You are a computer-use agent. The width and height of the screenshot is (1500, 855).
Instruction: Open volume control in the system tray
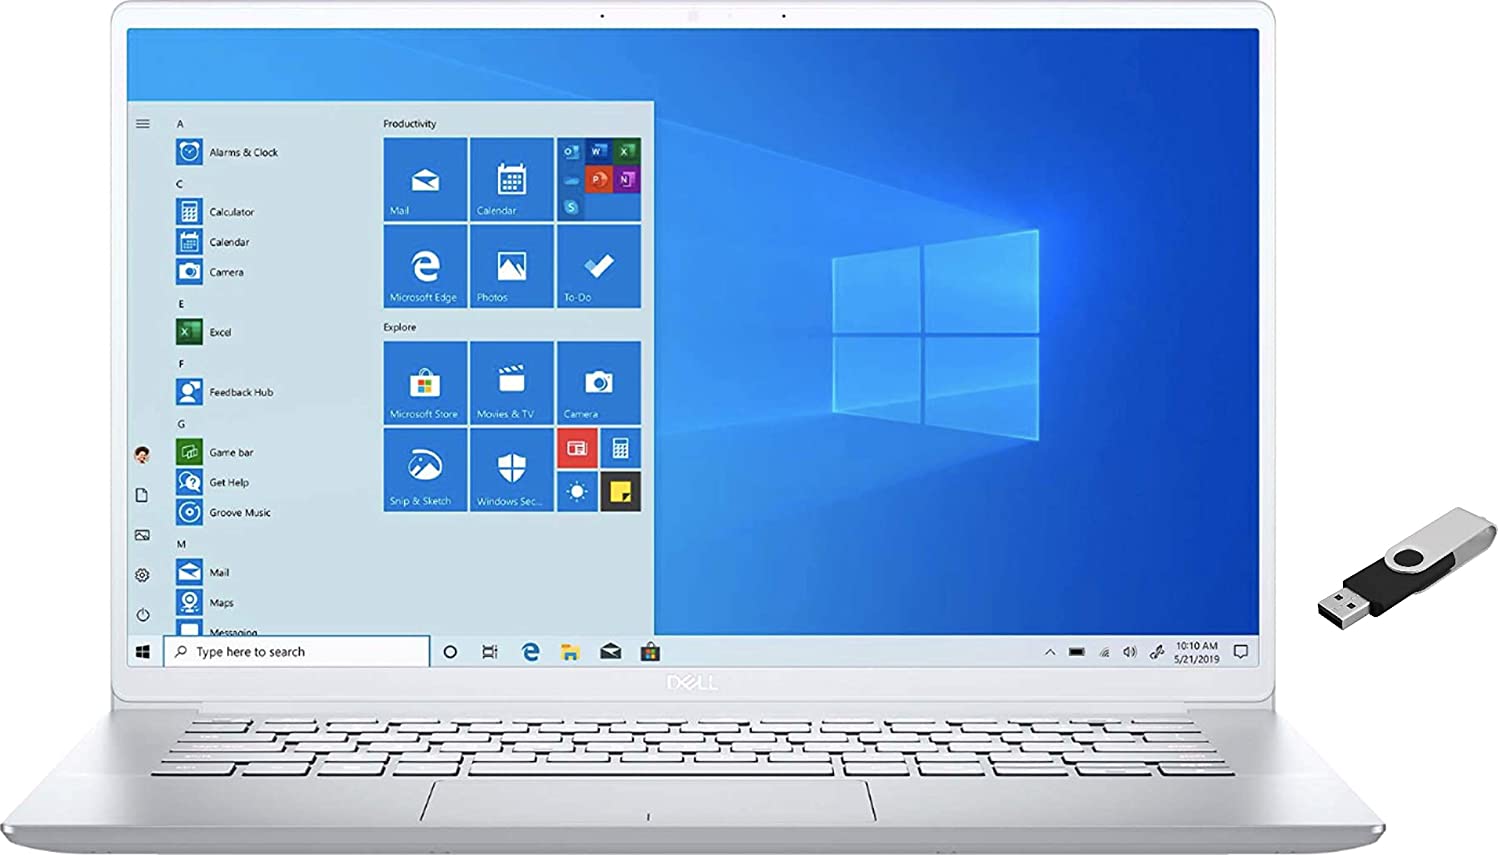1129,651
